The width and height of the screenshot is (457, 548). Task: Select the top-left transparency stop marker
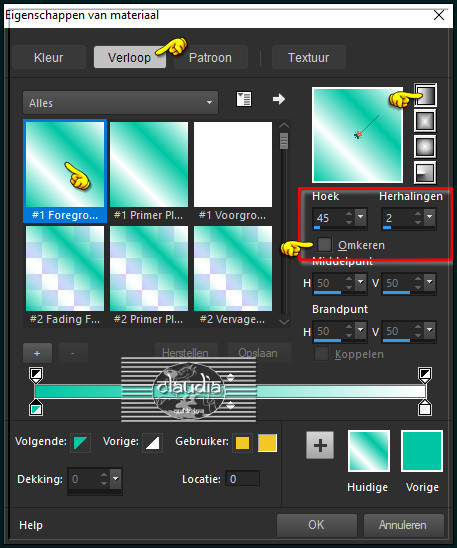coord(36,374)
